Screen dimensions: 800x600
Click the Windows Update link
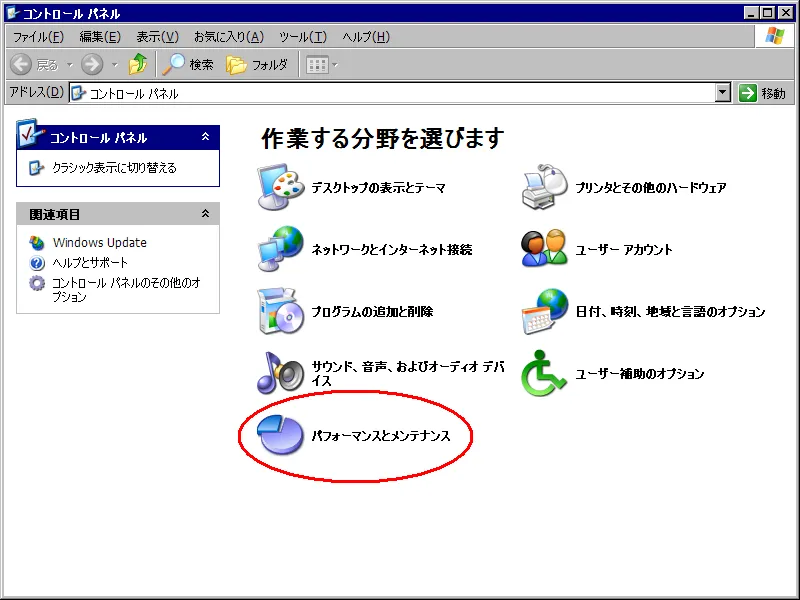click(99, 242)
